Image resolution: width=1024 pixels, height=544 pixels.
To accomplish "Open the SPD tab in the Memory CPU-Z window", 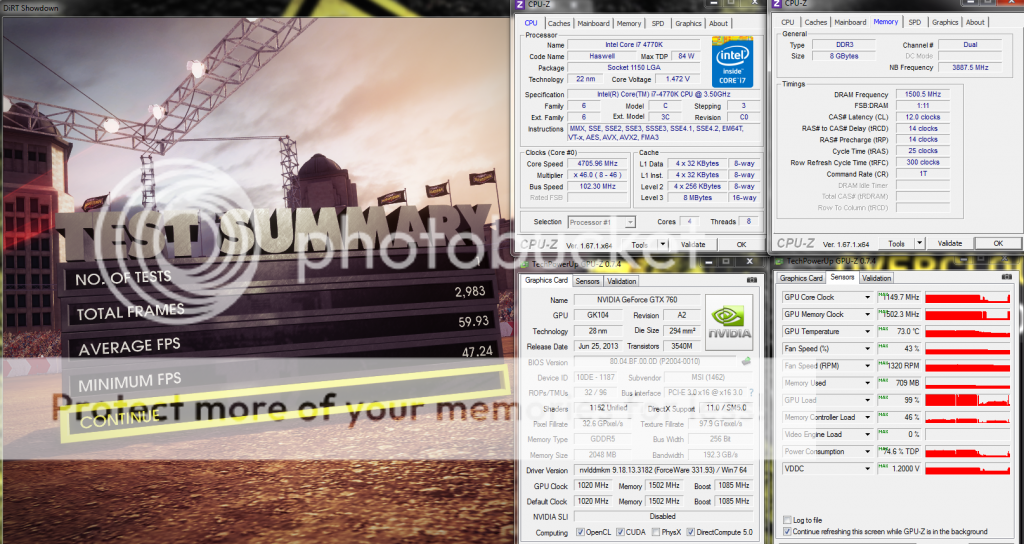I will tap(914, 22).
